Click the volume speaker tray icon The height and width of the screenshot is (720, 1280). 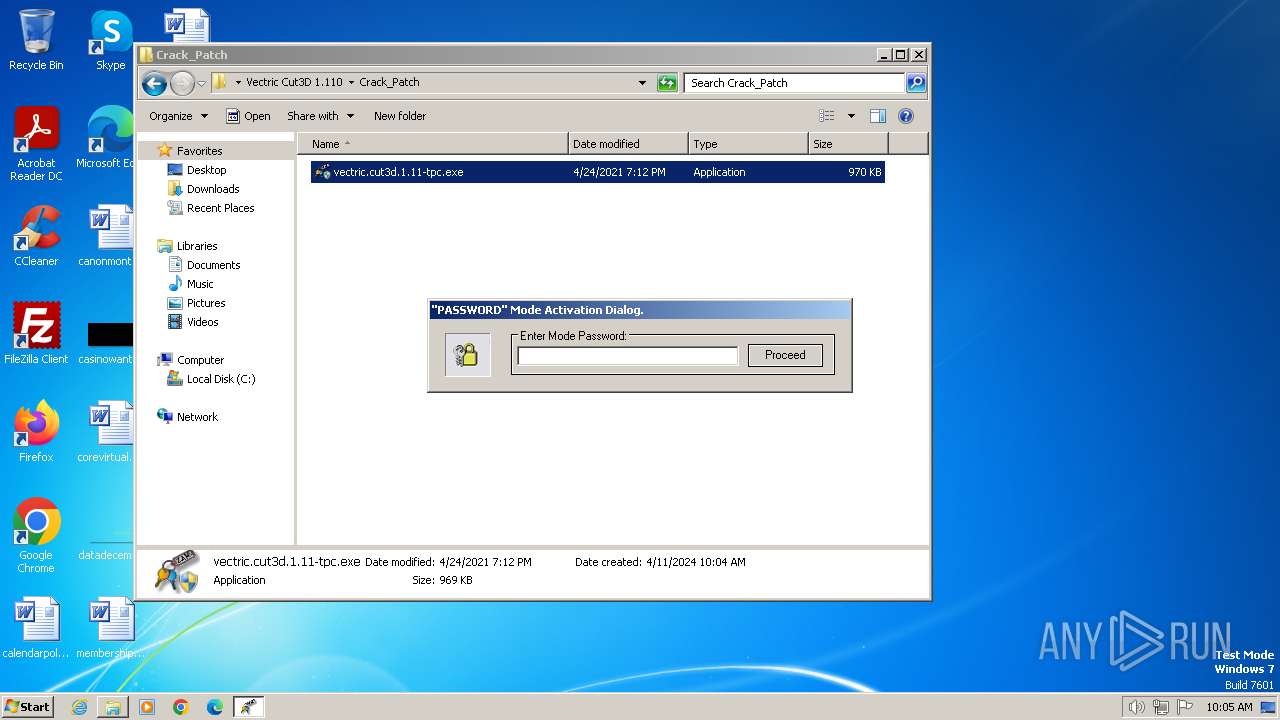1136,707
